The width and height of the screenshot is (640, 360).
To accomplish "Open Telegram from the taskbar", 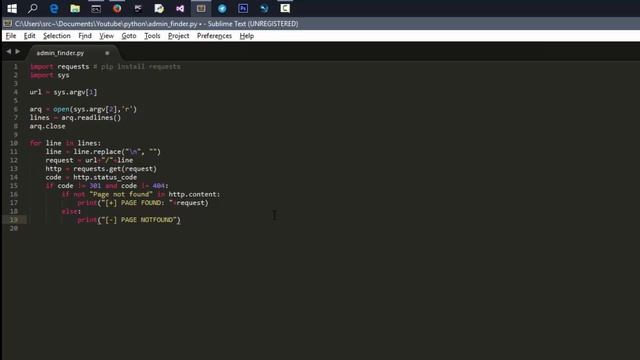I will point(222,8).
